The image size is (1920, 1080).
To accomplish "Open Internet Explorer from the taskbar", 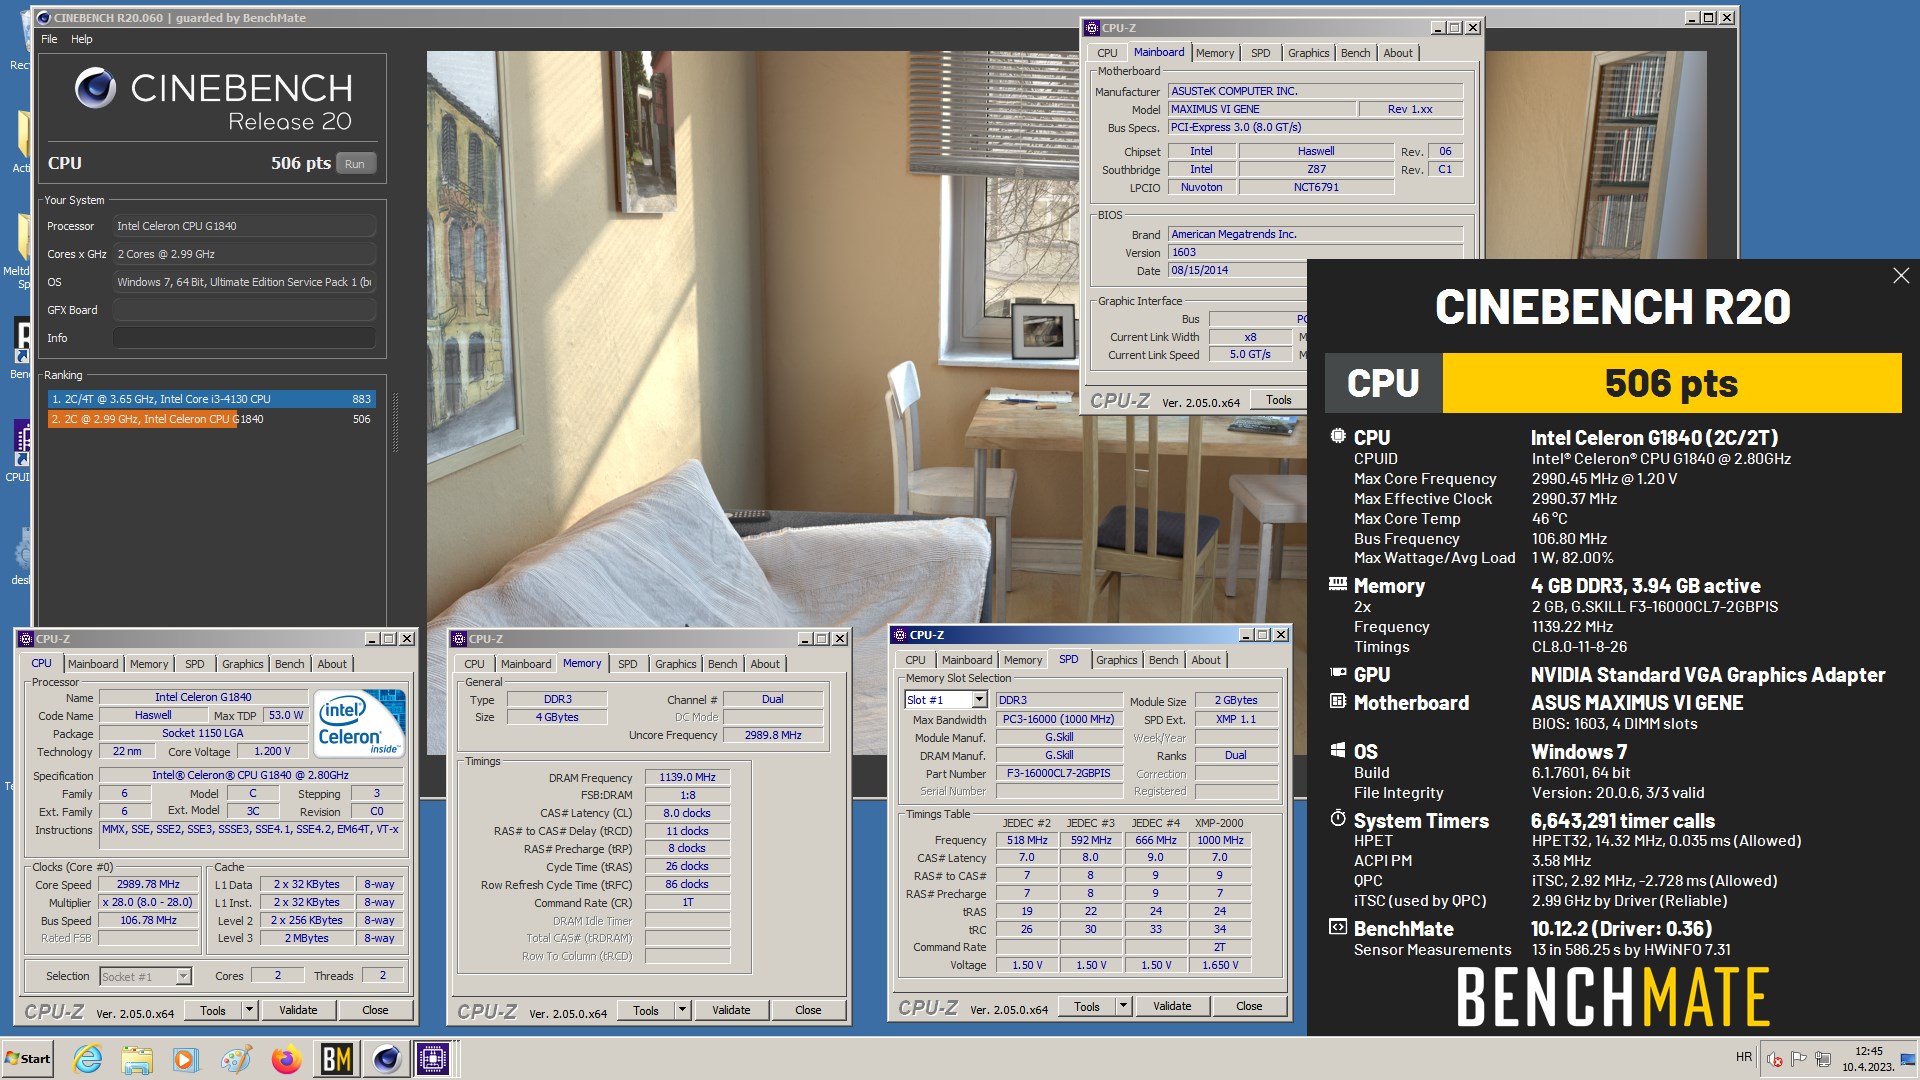I will coord(88,1059).
